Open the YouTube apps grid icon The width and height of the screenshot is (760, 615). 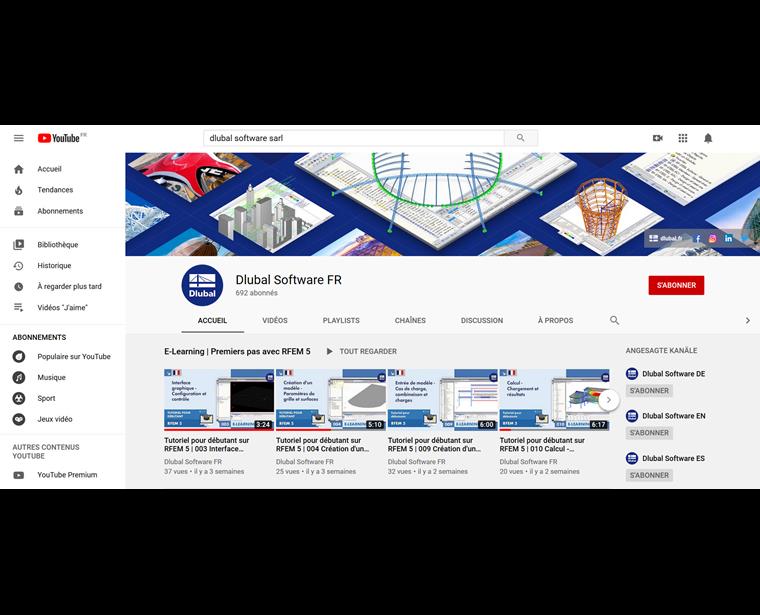[683, 138]
